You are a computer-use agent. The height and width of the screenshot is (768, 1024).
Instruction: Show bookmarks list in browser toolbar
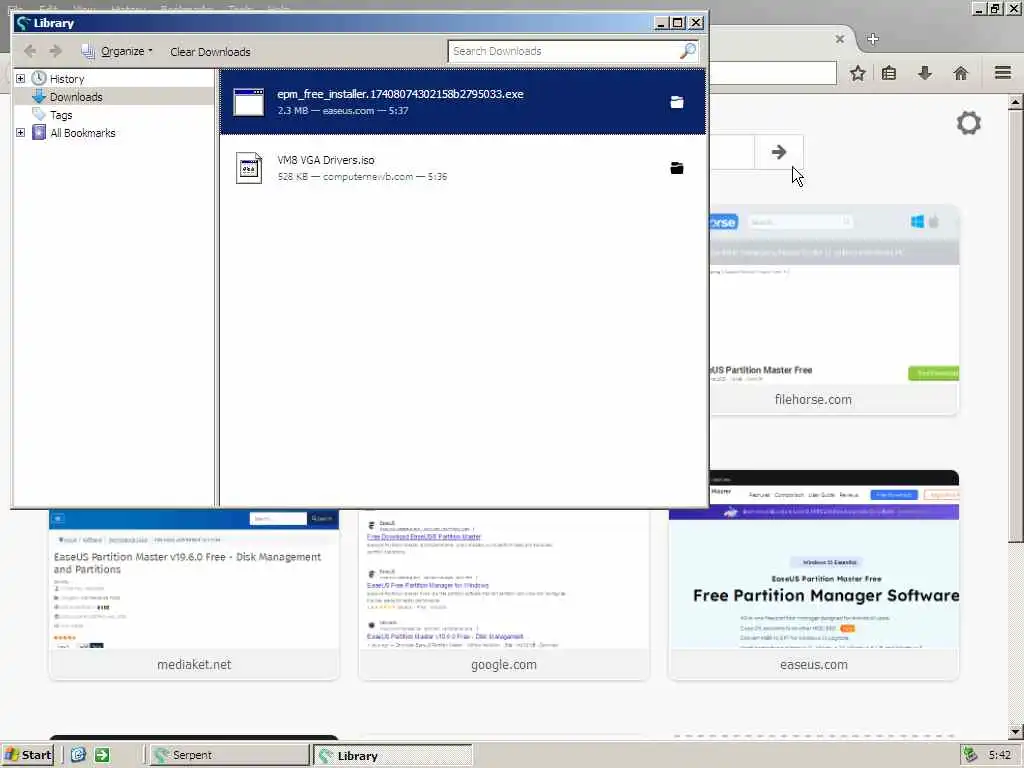pyautogui.click(x=889, y=73)
